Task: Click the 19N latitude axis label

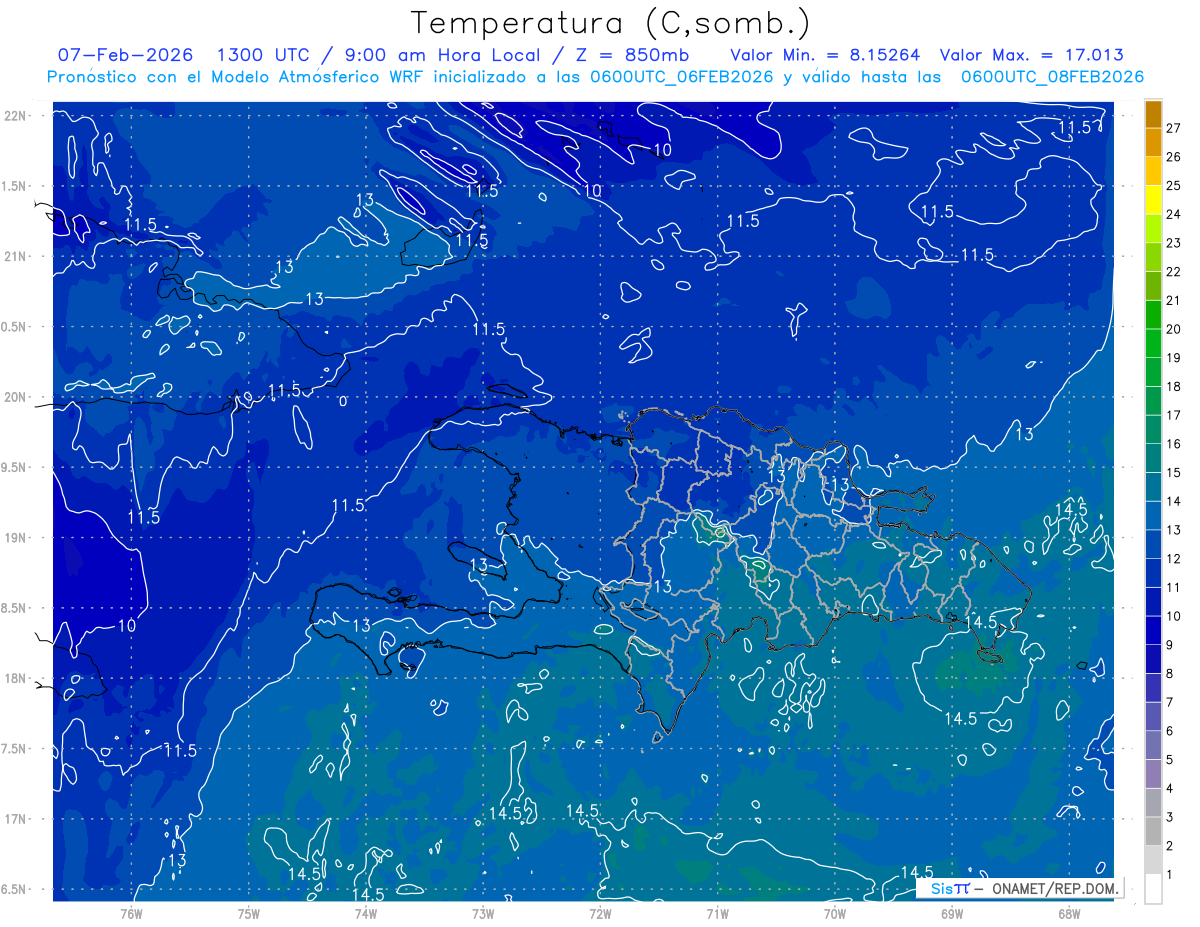Action: point(15,538)
